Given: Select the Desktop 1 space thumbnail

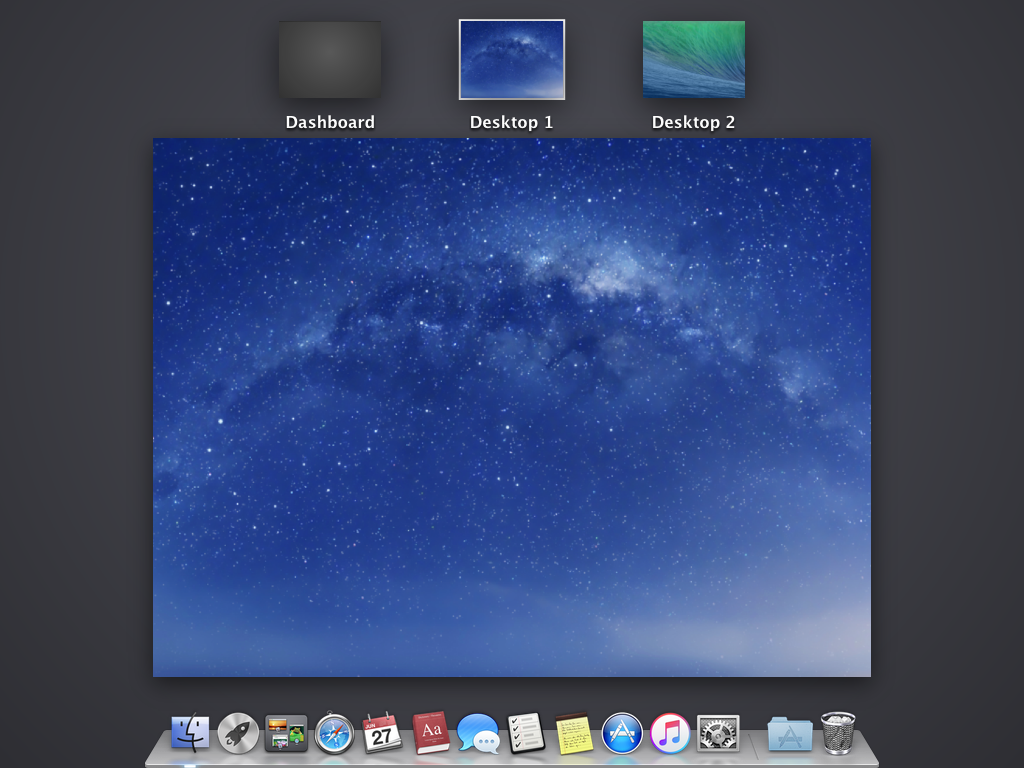Looking at the screenshot, I should pos(512,60).
